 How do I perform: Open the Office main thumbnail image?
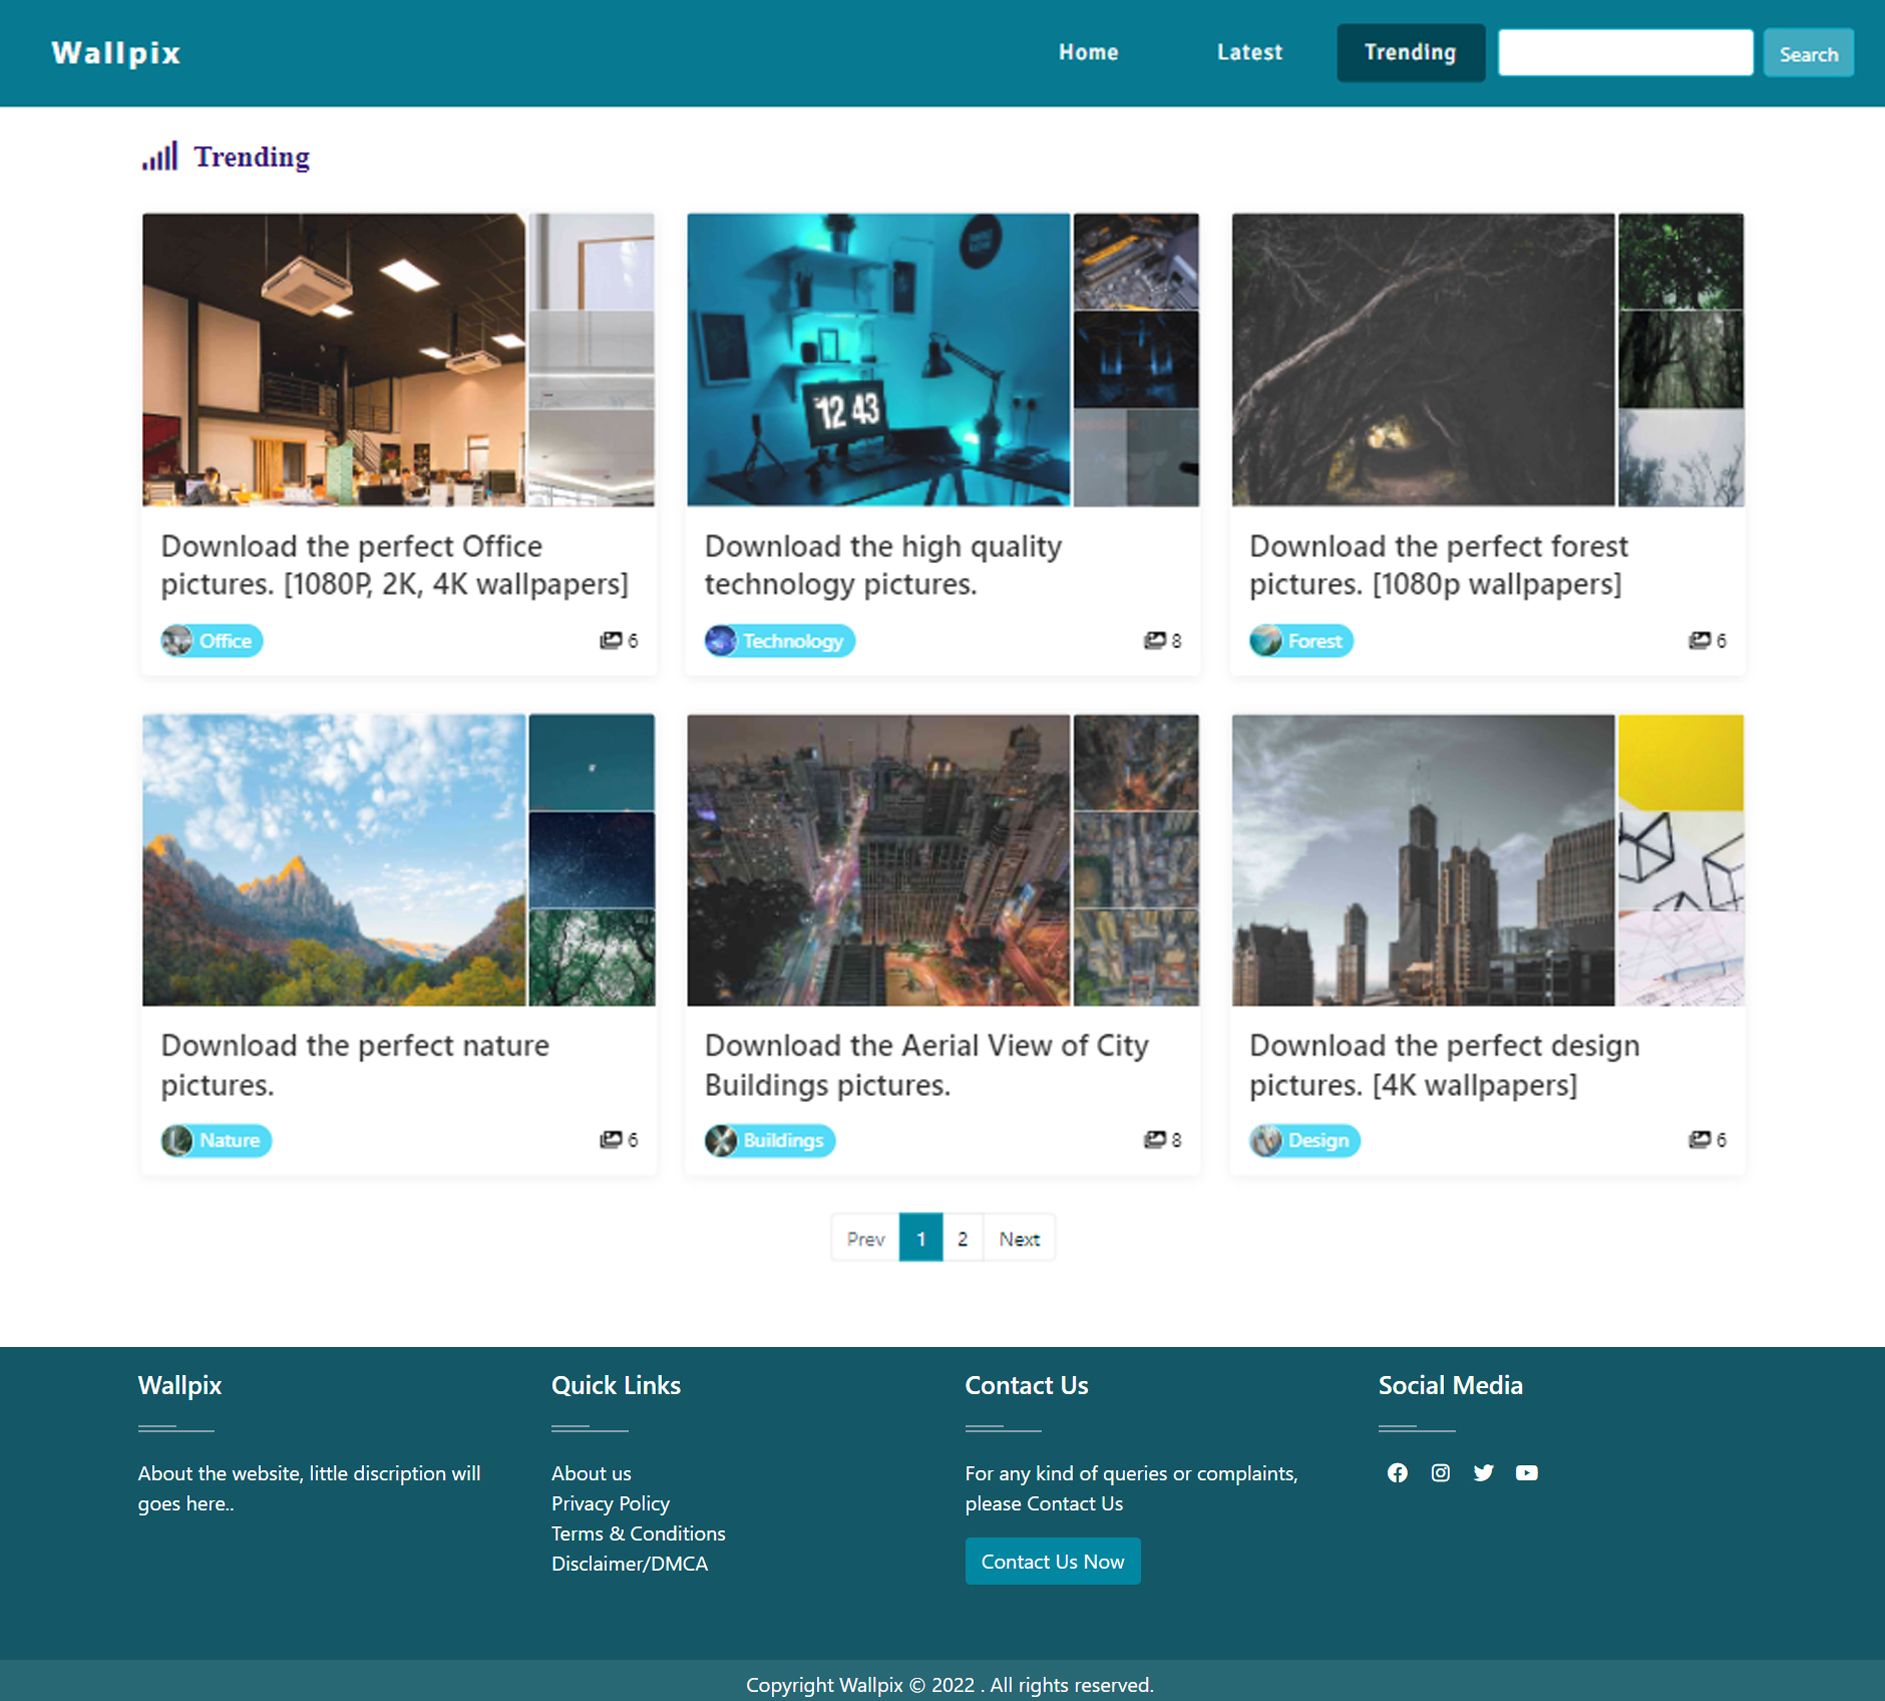coord(334,359)
